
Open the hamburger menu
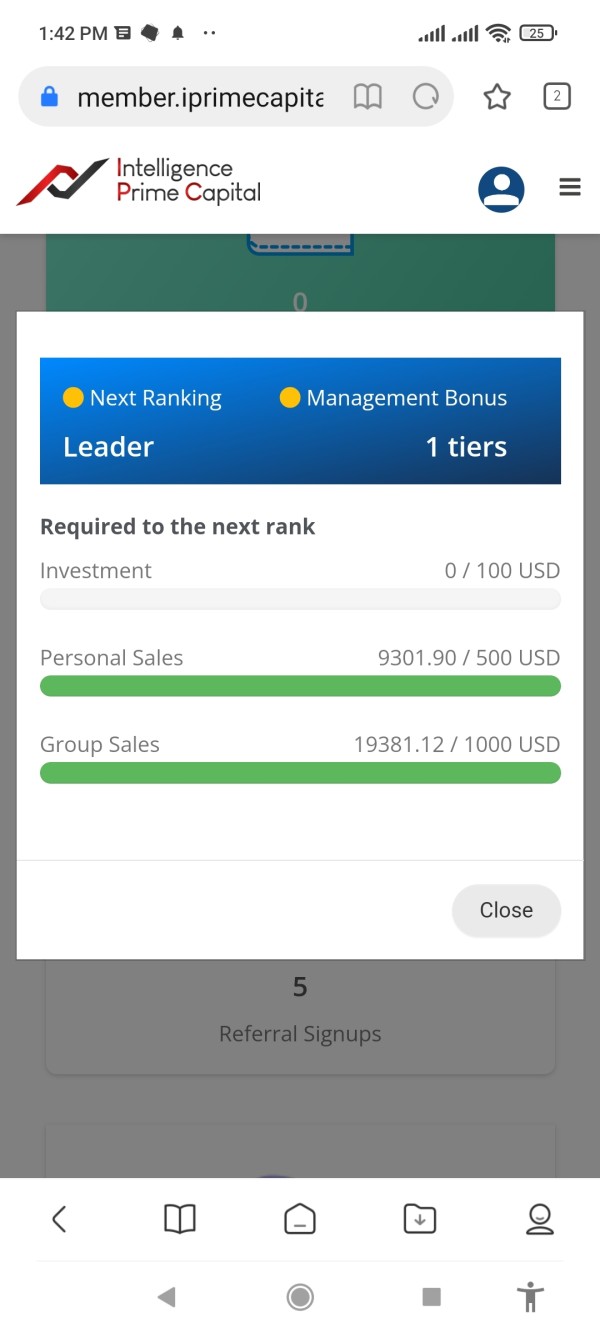tap(570, 187)
